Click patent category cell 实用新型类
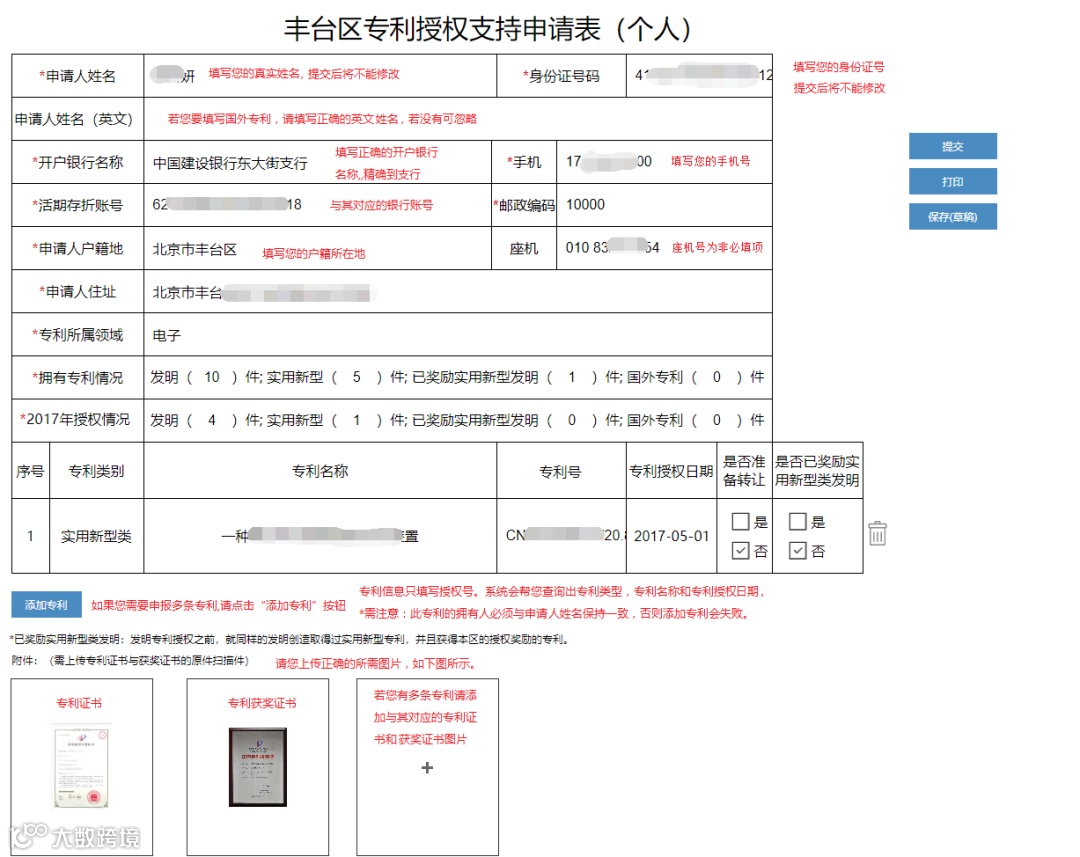 (x=96, y=535)
